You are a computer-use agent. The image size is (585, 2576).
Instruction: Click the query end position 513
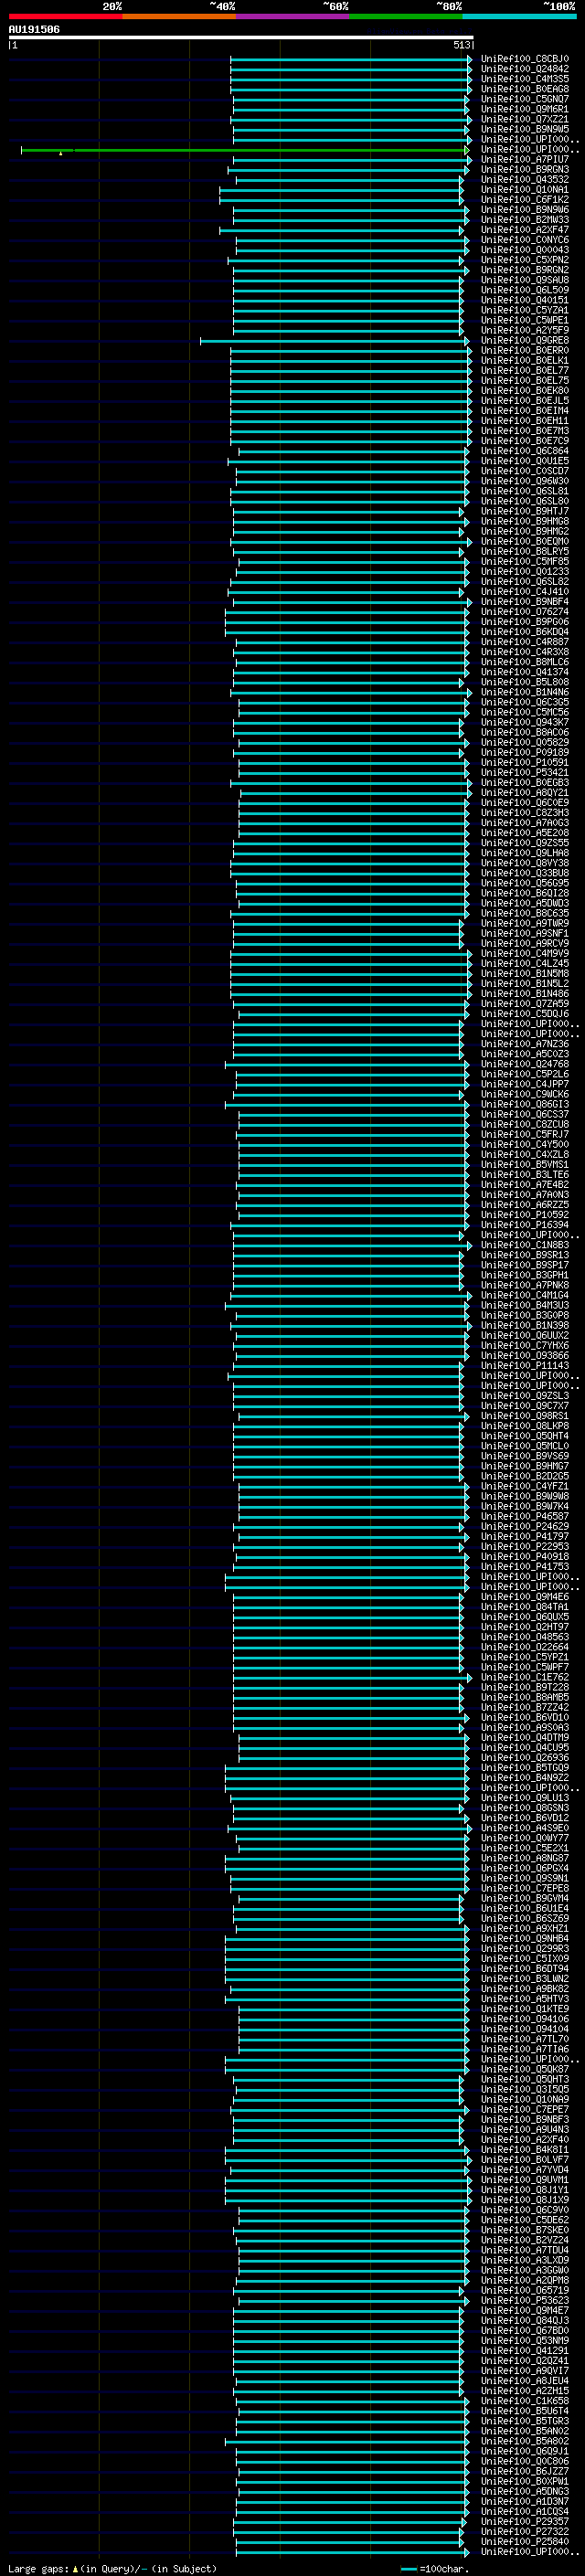(461, 45)
